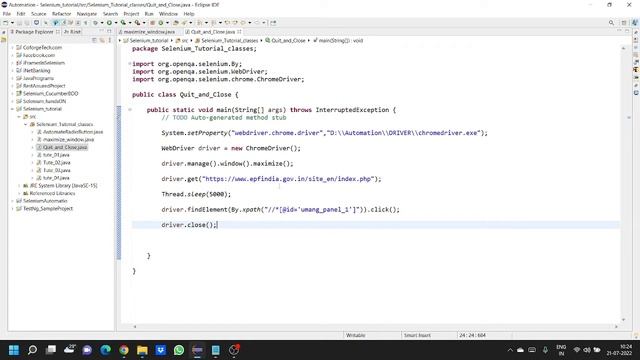The width and height of the screenshot is (640, 360).
Task: Click the green Run button in toolbar
Action: [x=109, y=23]
